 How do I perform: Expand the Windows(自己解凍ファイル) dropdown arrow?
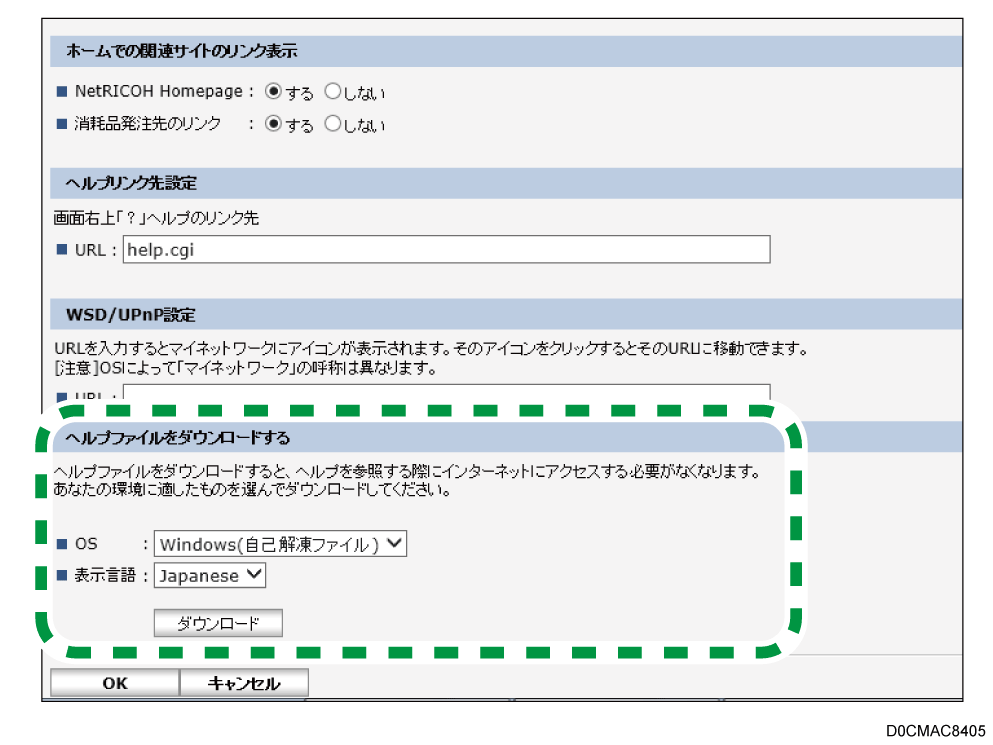point(394,543)
